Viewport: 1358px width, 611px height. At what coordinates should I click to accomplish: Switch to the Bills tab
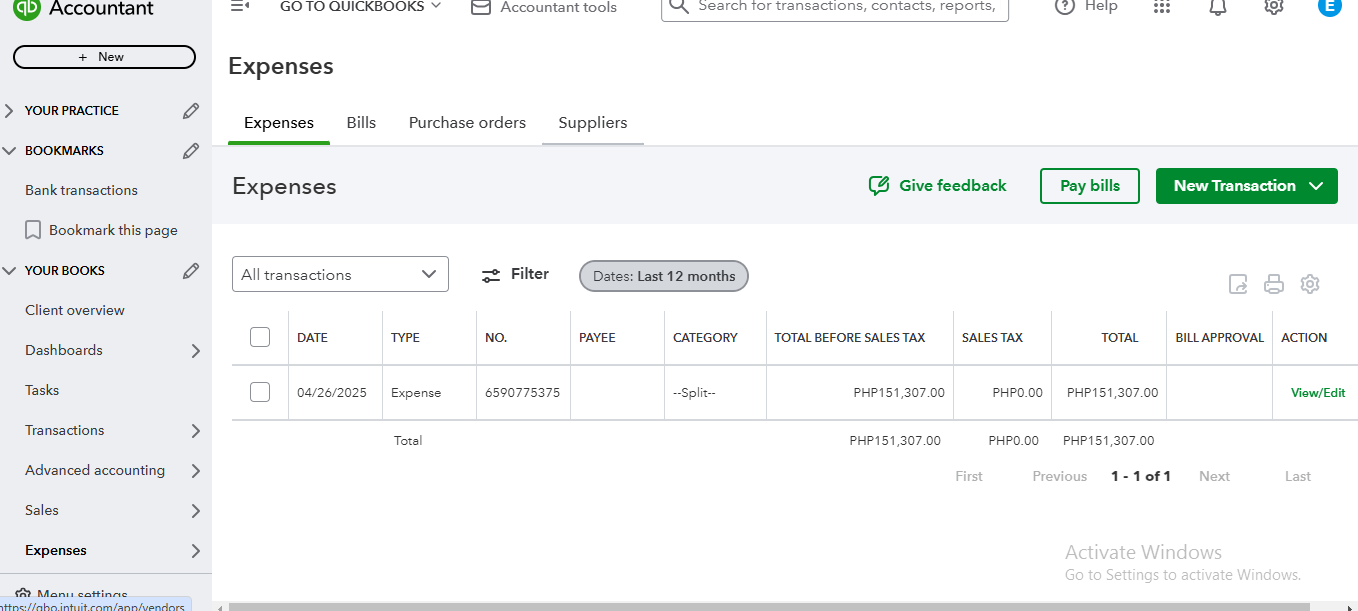coord(361,123)
